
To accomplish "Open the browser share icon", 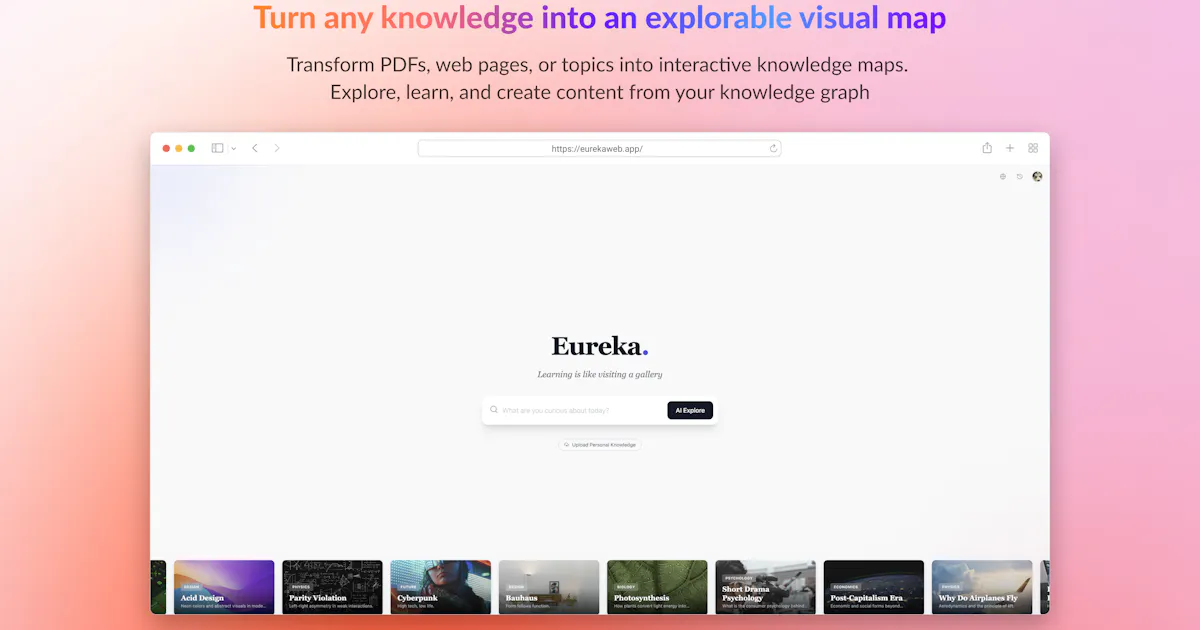I will tap(987, 148).
